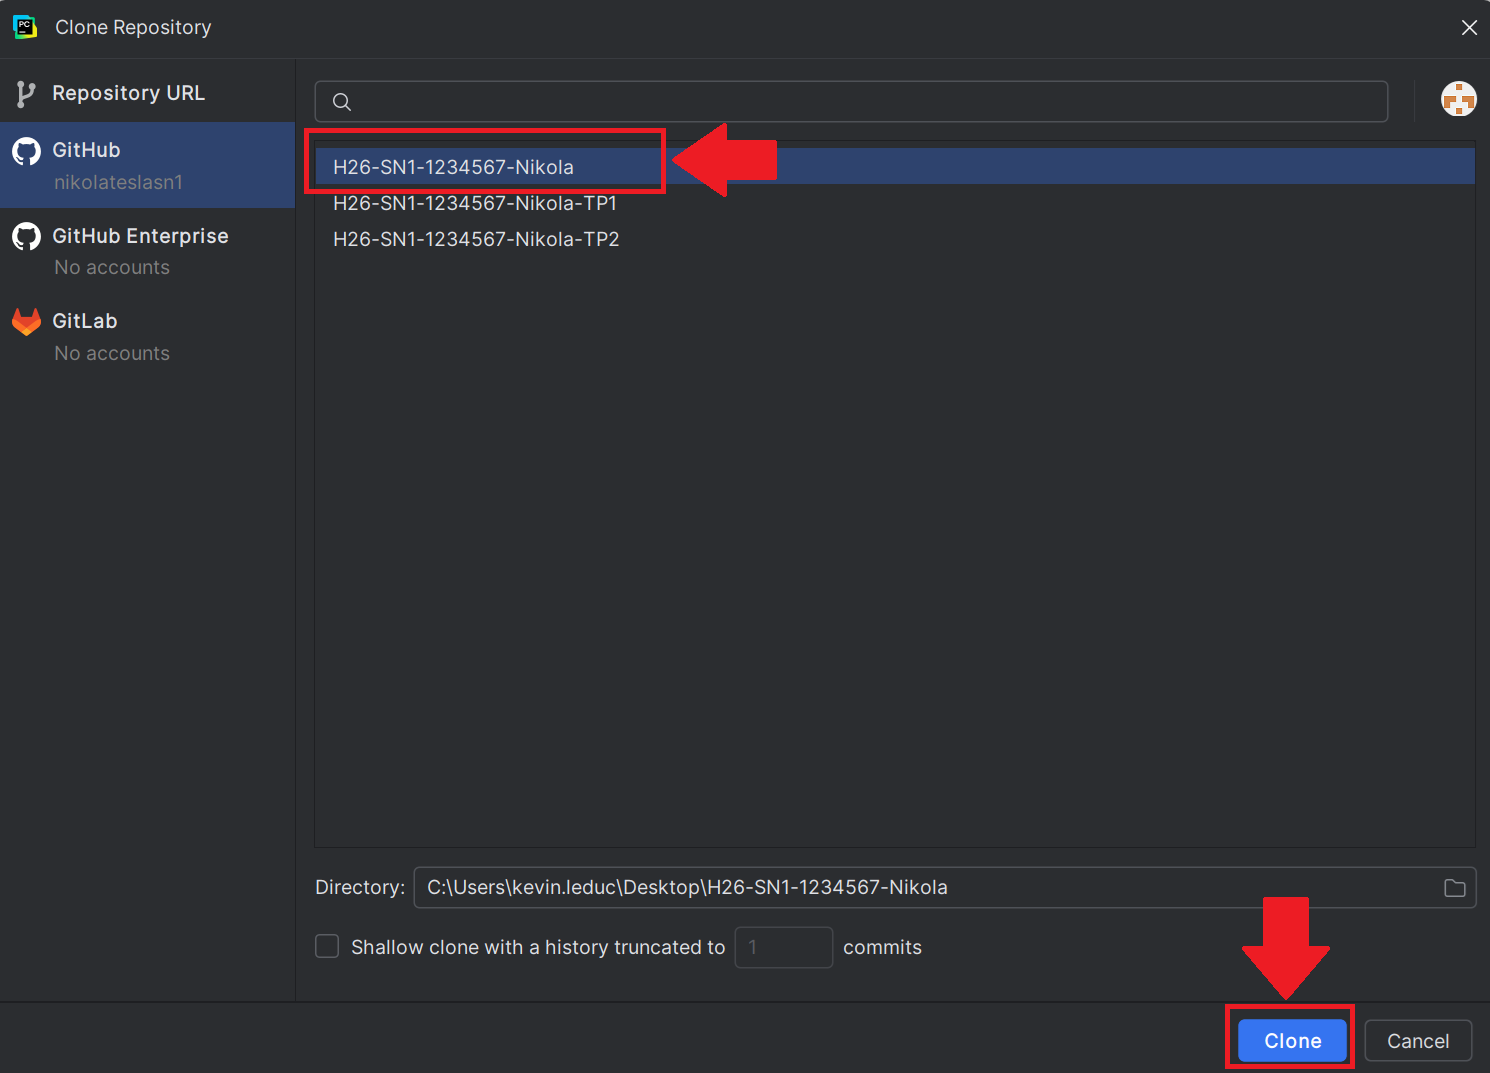Click the PyCharm logo in title bar
Viewport: 1490px width, 1073px height.
coord(25,27)
